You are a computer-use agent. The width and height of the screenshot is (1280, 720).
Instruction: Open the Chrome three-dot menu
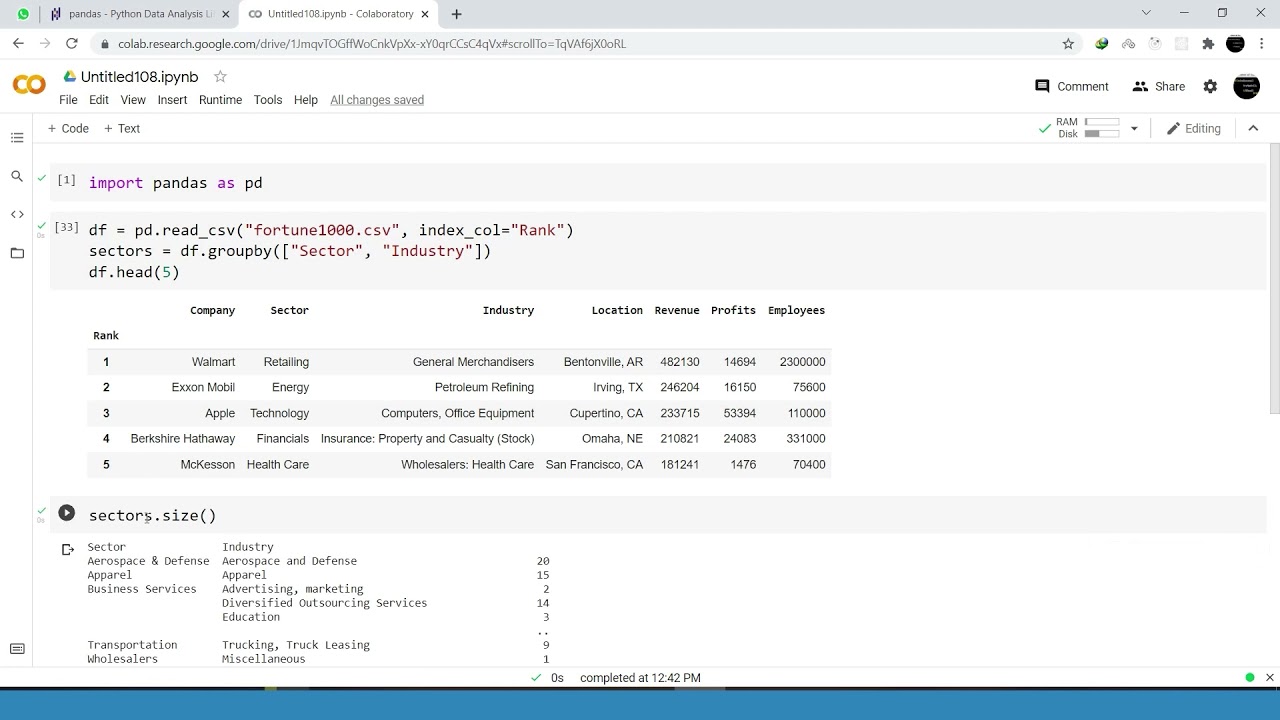pos(1261,44)
